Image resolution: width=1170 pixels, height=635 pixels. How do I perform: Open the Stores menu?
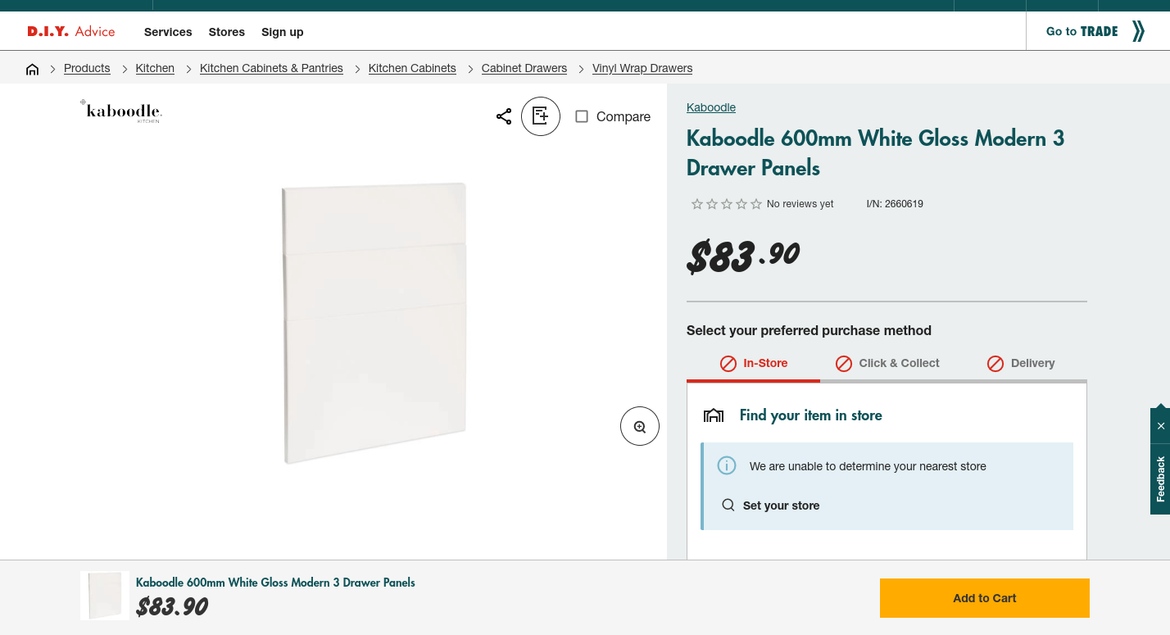click(x=226, y=31)
